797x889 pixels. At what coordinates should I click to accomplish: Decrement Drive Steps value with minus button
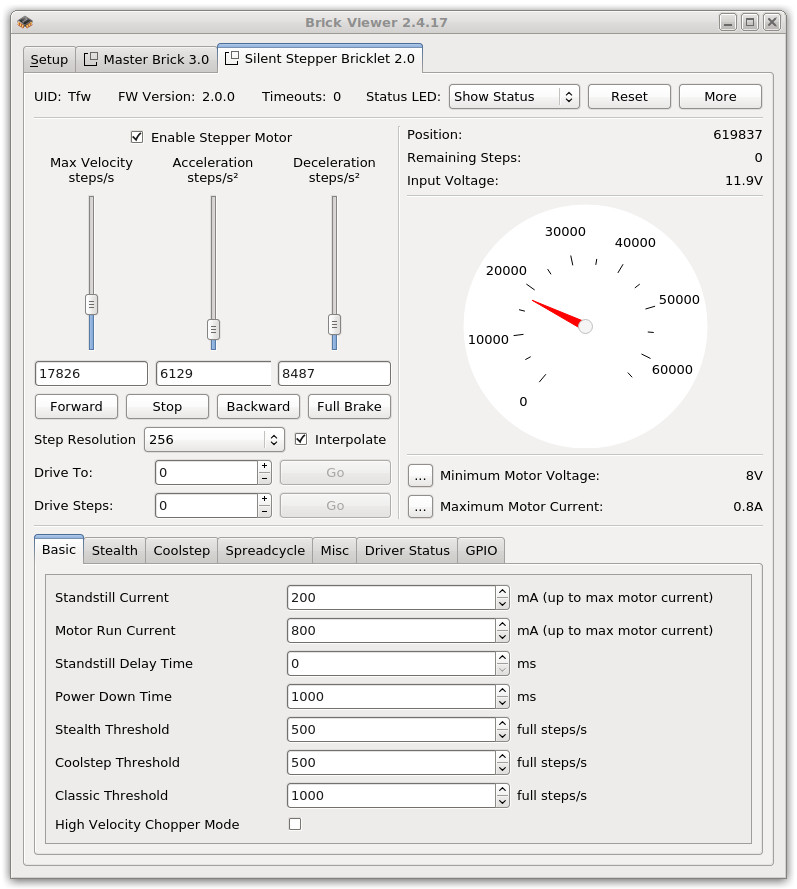[x=264, y=511]
